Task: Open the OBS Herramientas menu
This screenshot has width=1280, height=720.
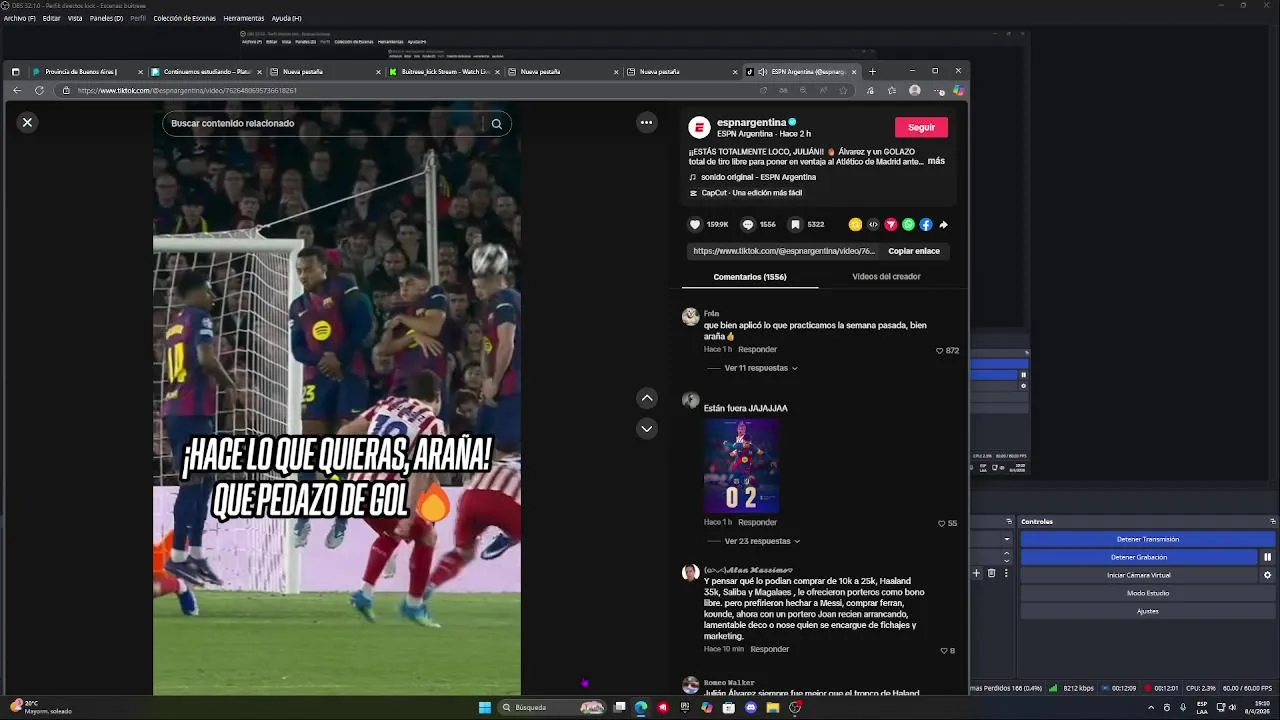Action: click(x=243, y=18)
